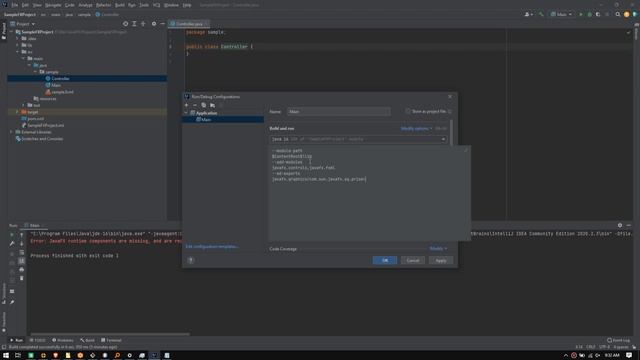Copy the selected run configuration

coord(204,105)
